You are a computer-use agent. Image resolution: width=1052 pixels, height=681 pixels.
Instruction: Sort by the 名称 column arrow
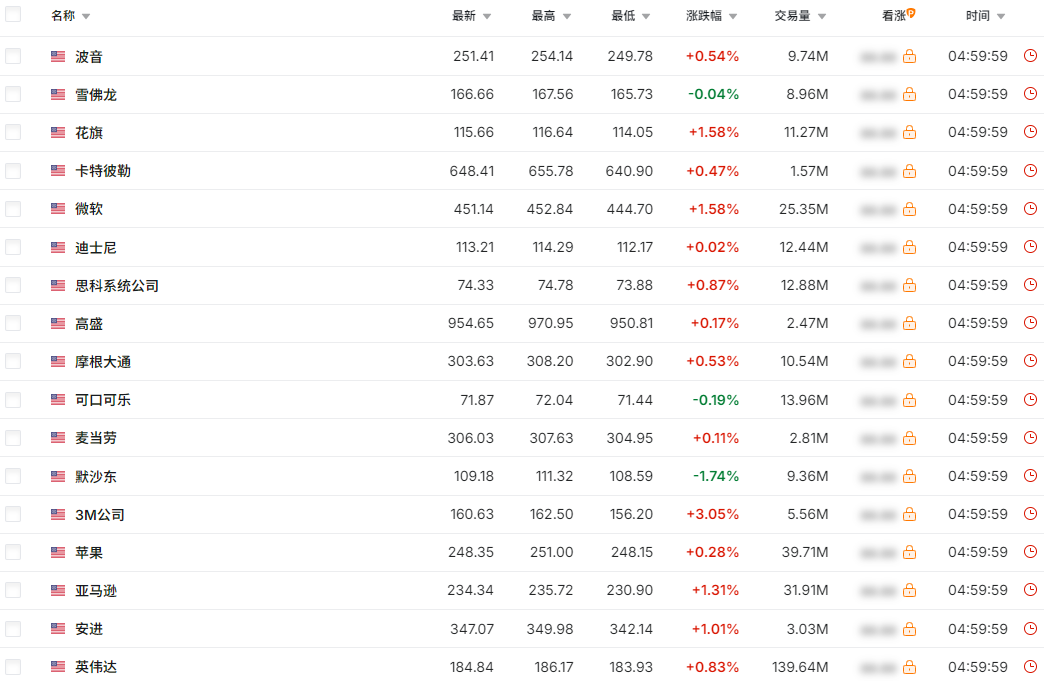point(85,17)
